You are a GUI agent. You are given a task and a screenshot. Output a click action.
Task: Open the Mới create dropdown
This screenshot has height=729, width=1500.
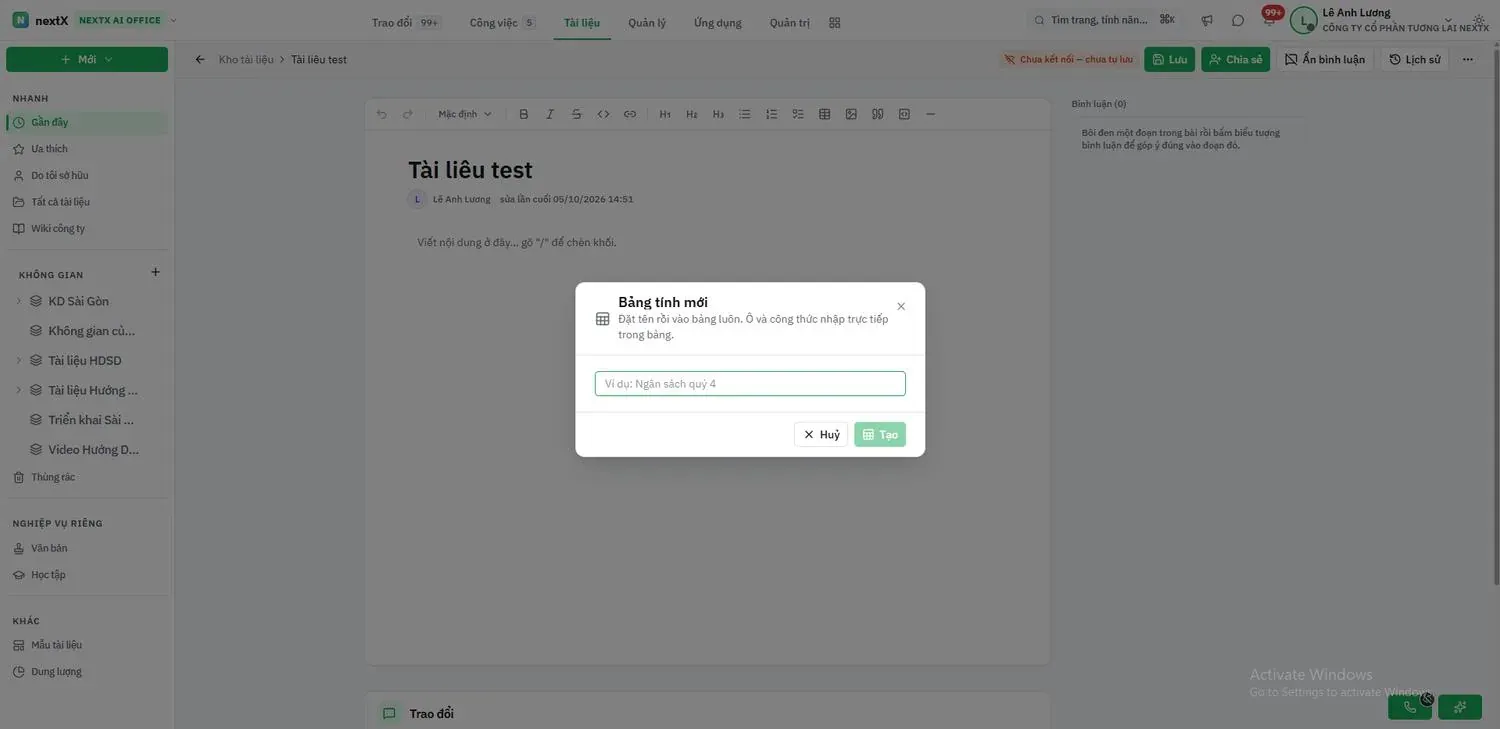(x=87, y=59)
